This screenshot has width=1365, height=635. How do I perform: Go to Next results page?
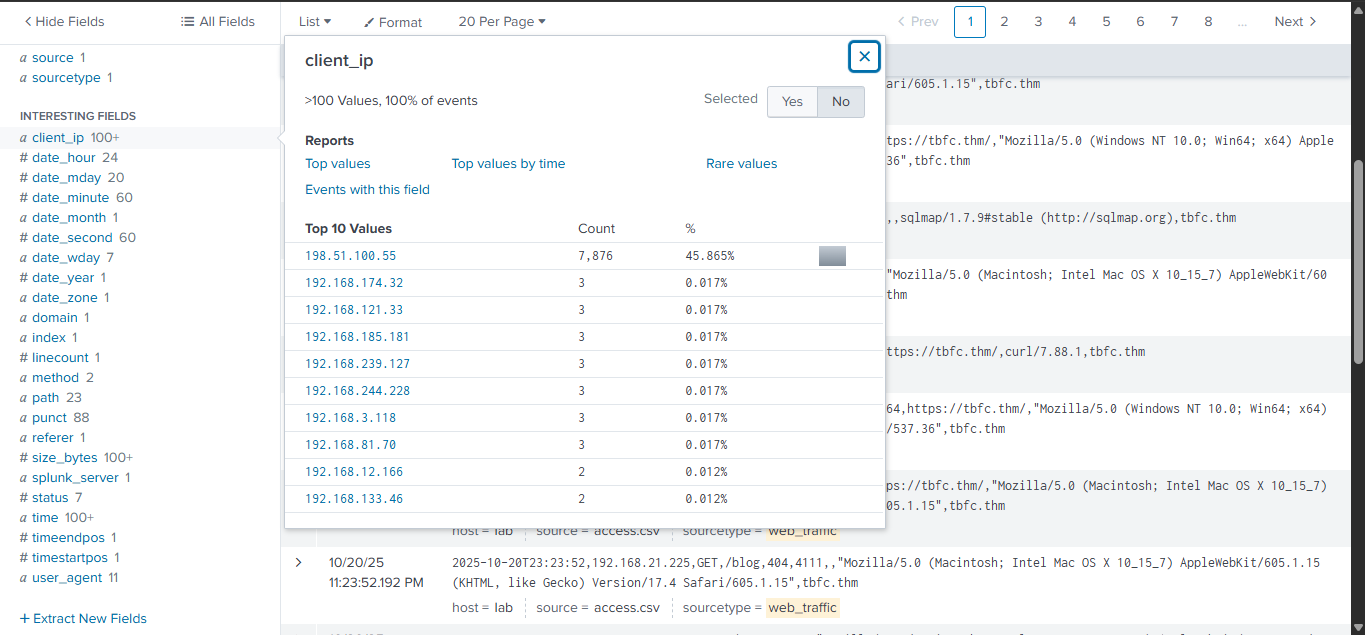point(1295,21)
